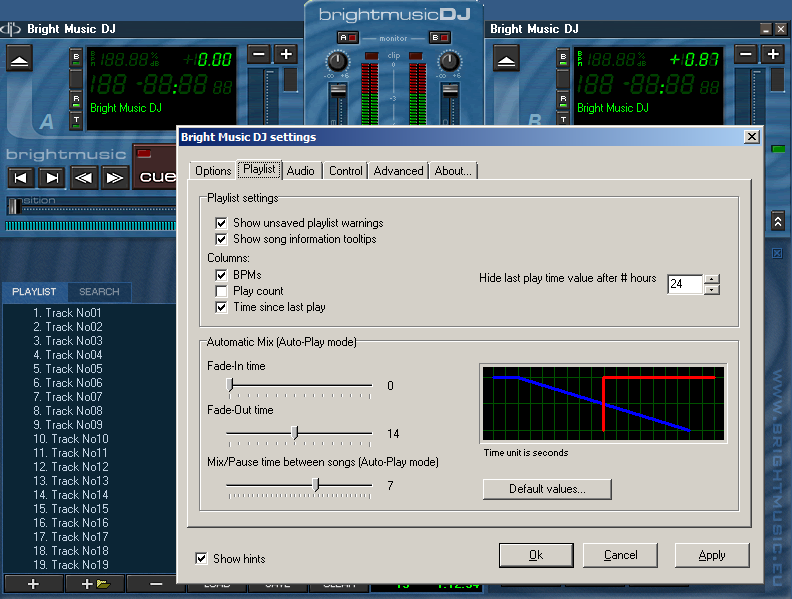This screenshot has width=792, height=599.
Task: Toggle the R button on deck B
Action: point(563,100)
